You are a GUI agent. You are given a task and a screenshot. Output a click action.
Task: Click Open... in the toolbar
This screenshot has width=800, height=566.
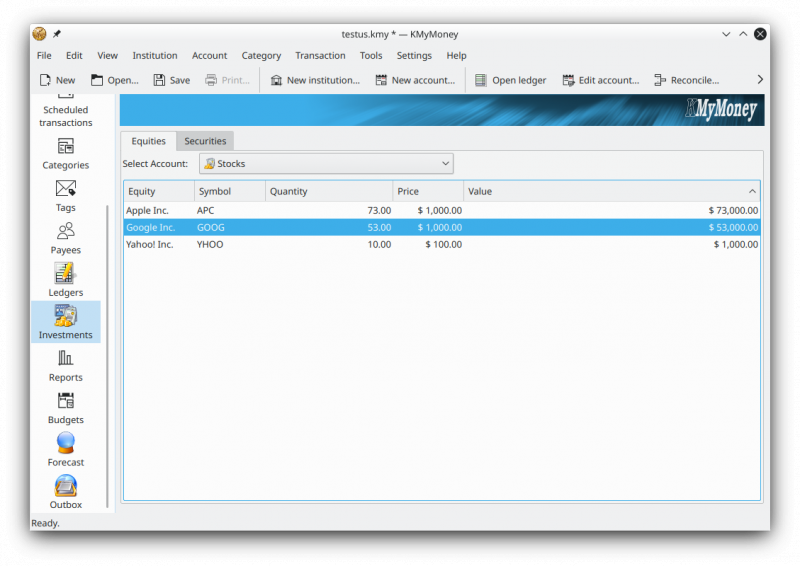[x=115, y=80]
